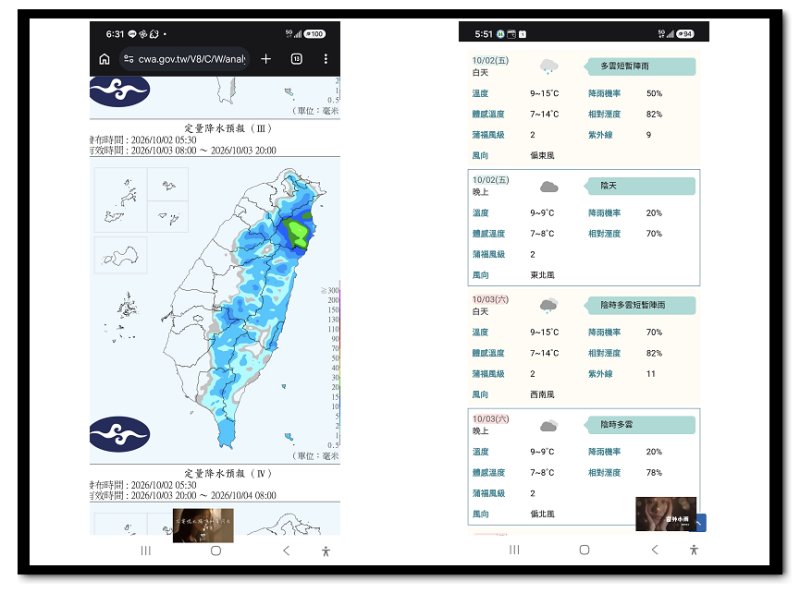Tap the Chrome home icon in left phone

click(104, 59)
